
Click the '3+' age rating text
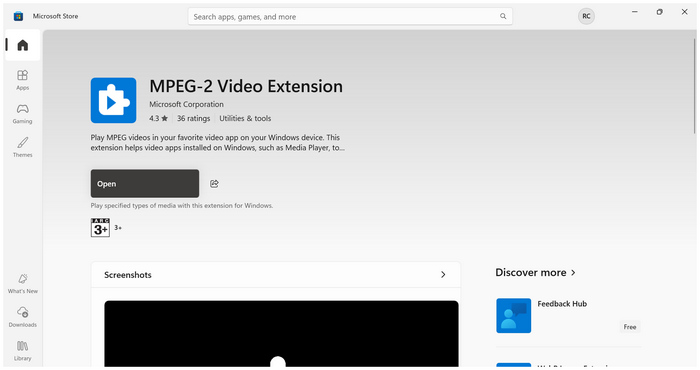pos(118,228)
